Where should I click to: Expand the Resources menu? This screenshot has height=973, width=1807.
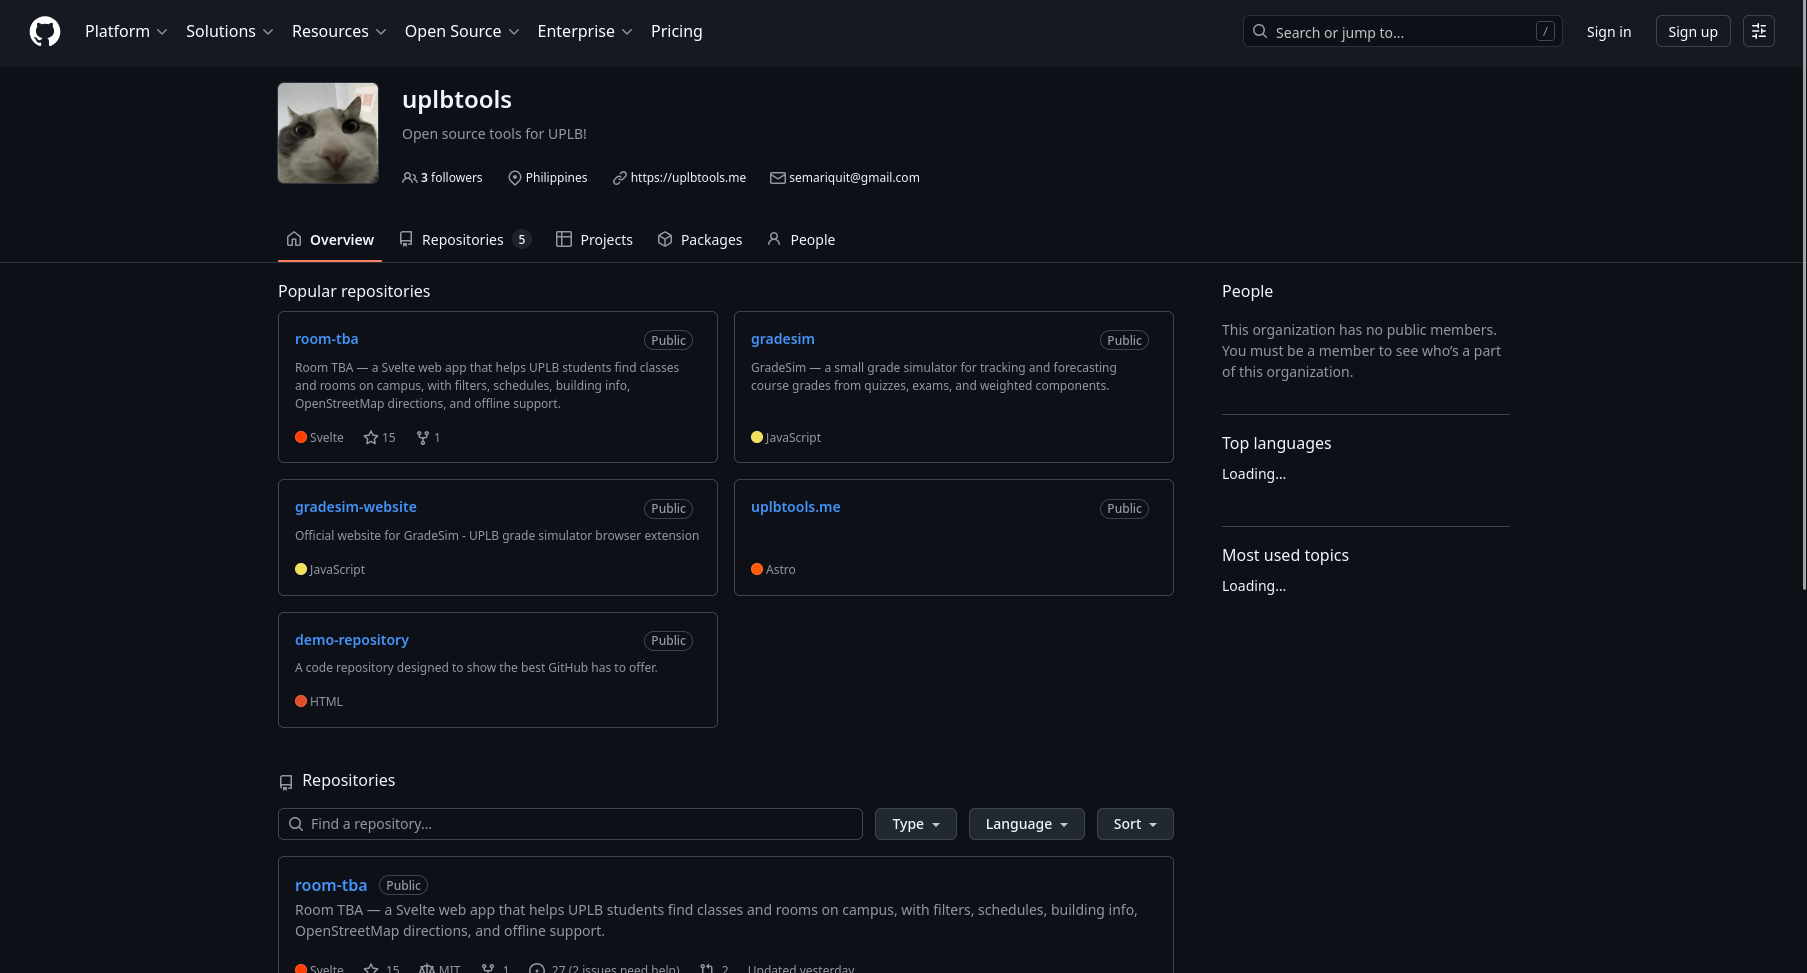tap(339, 32)
